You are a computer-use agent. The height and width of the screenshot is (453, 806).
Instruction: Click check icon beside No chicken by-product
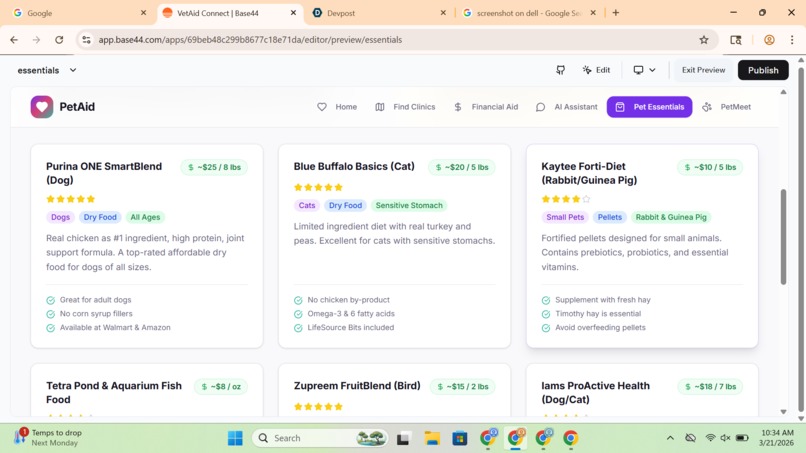pyautogui.click(x=298, y=300)
